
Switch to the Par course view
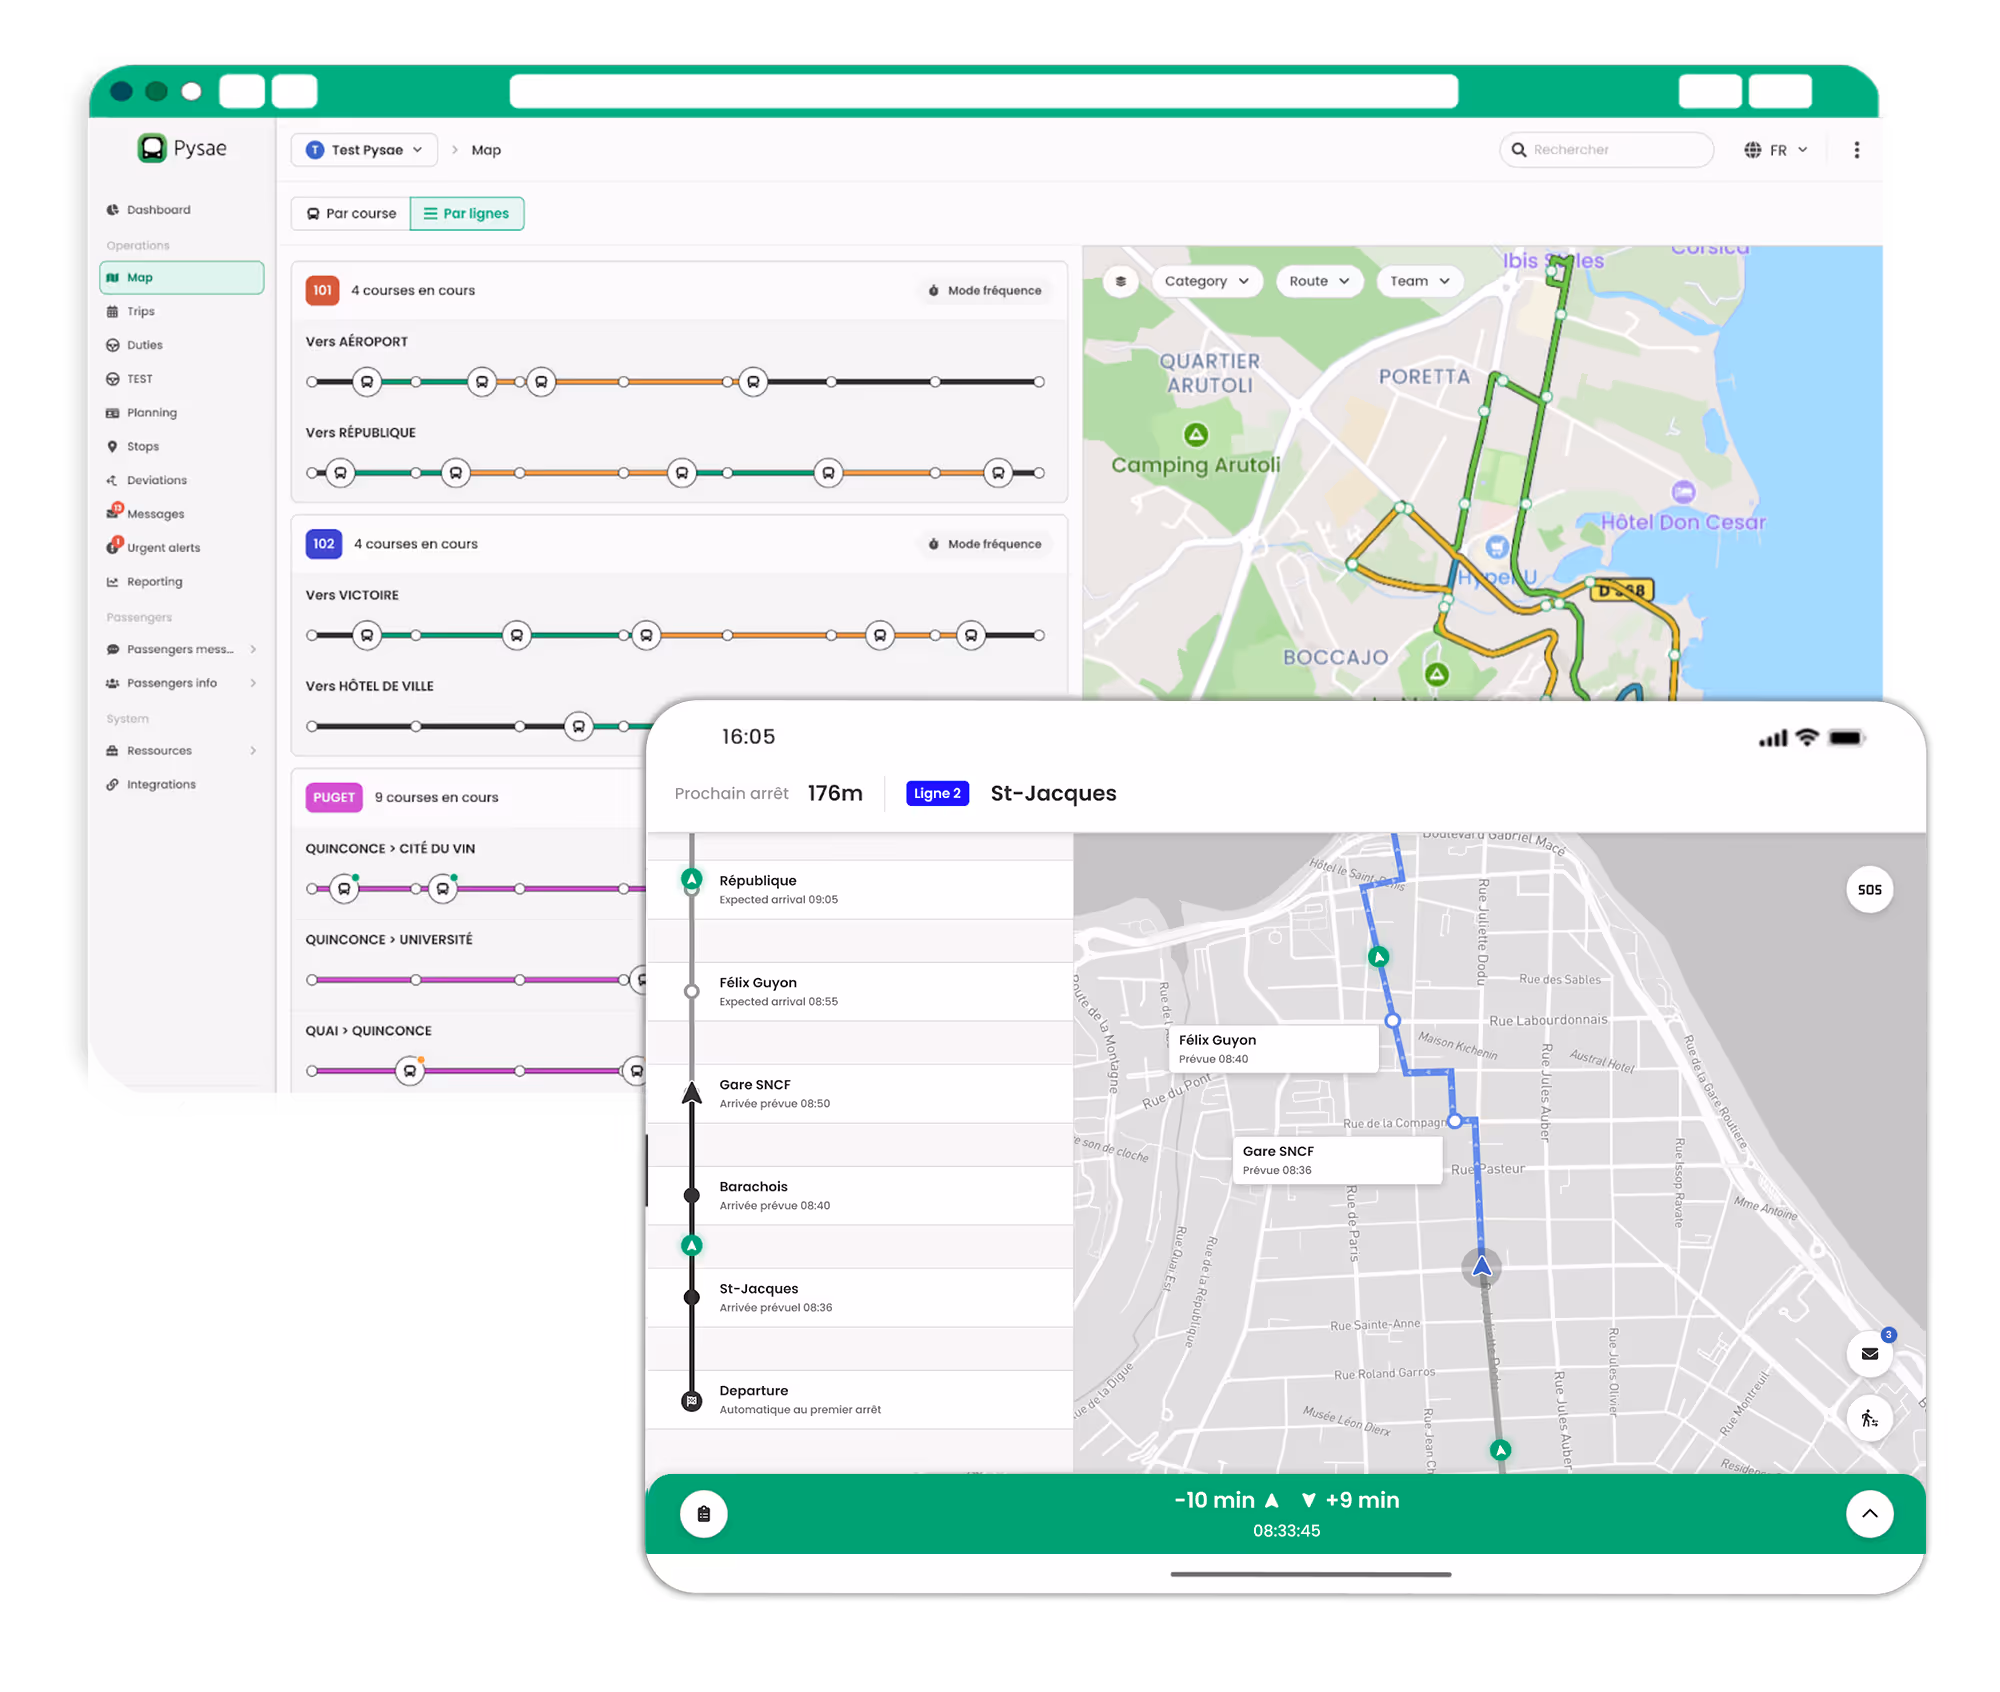click(x=351, y=214)
